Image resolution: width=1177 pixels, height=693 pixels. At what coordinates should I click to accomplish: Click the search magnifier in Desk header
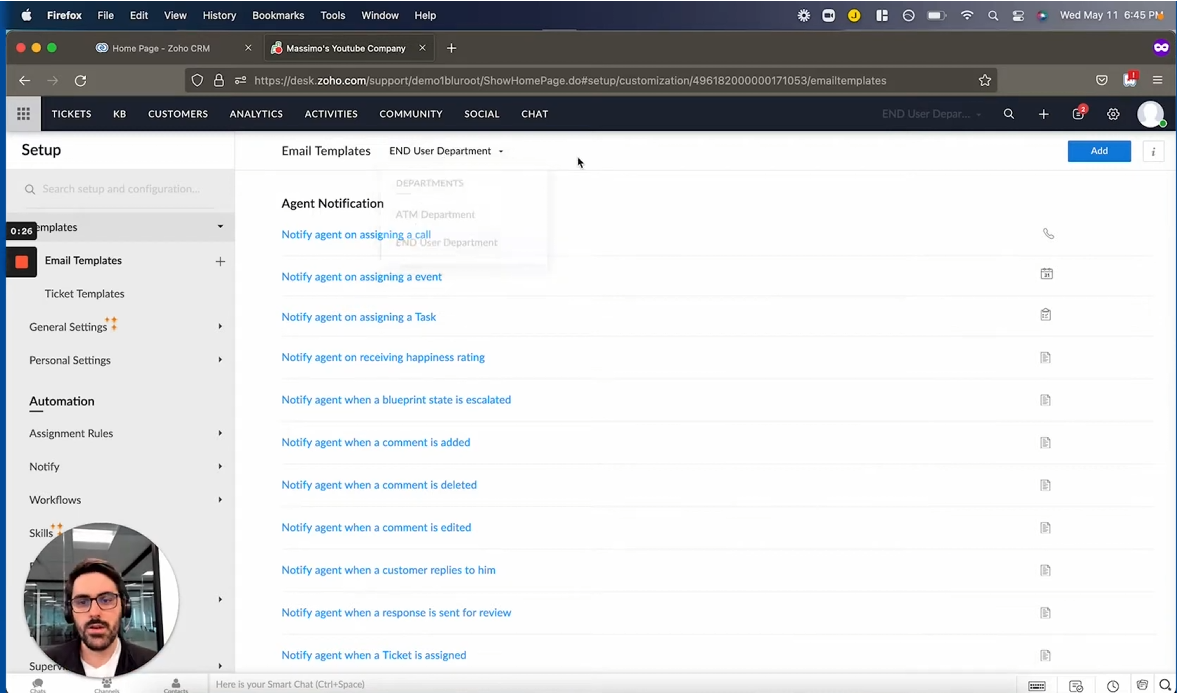pyautogui.click(x=1008, y=114)
